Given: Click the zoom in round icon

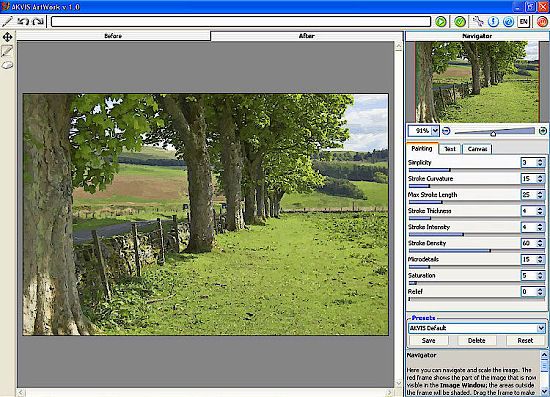Looking at the screenshot, I should coord(543,131).
